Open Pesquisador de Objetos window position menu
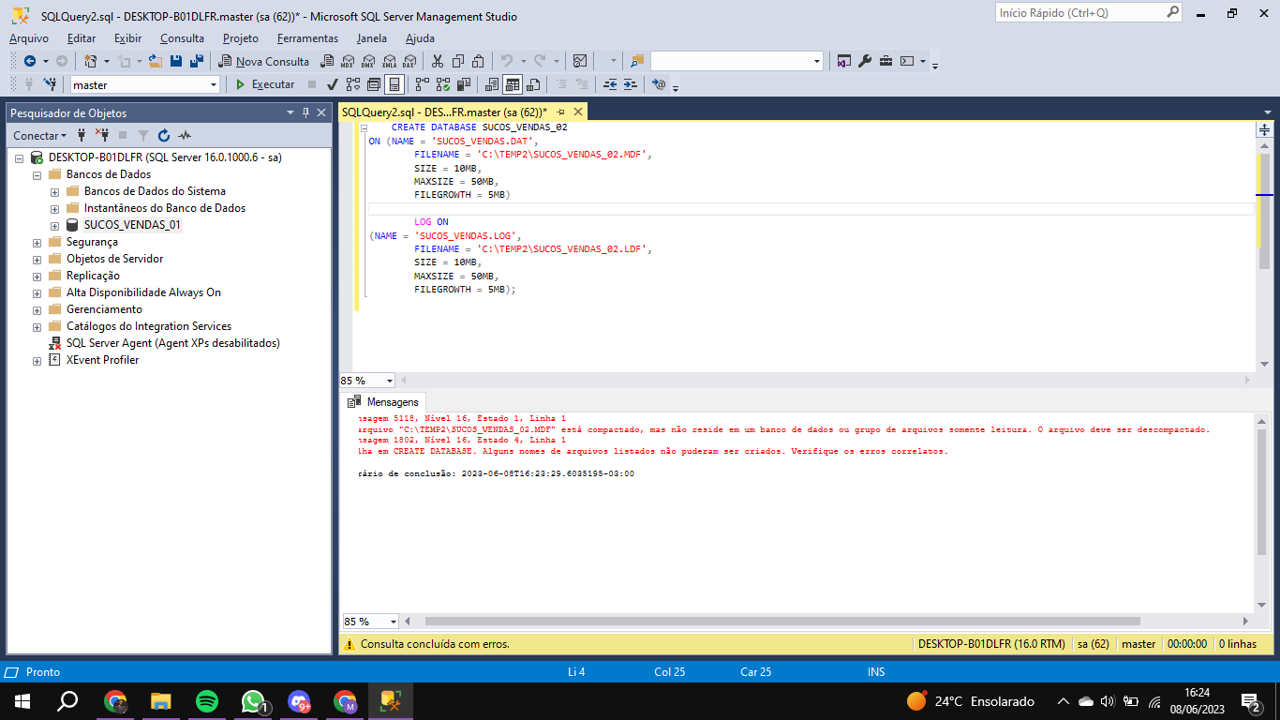 (290, 113)
